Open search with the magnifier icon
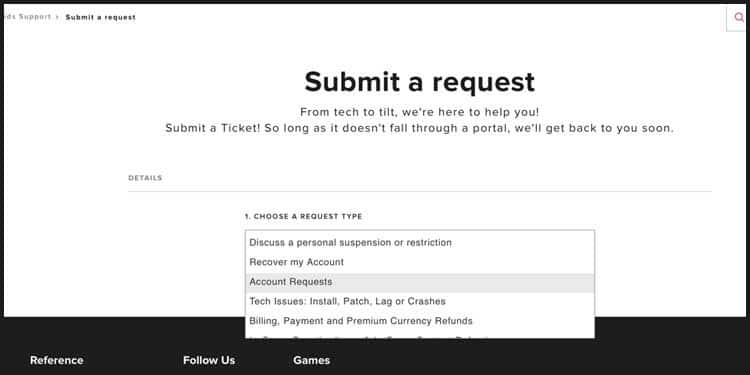 click(x=739, y=18)
